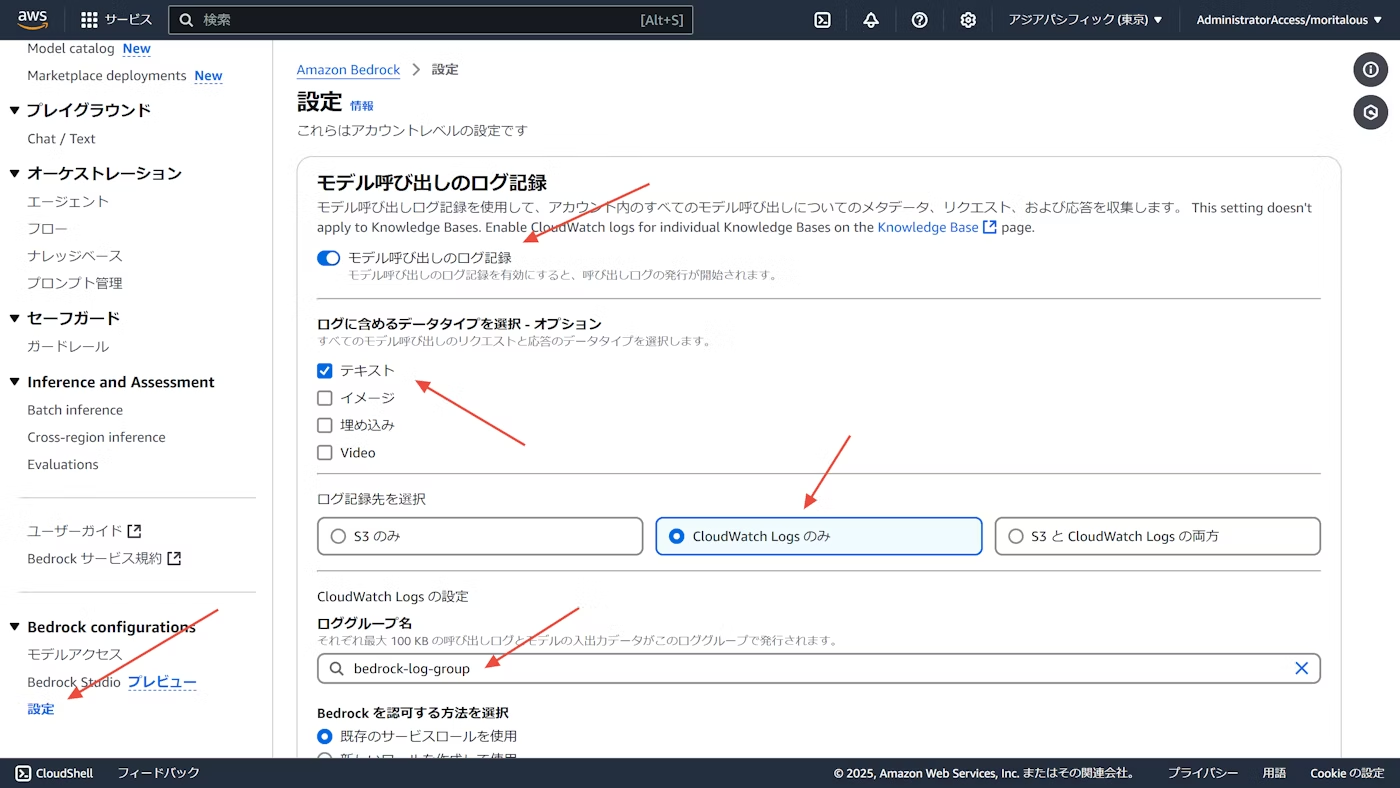Click the CloudShell icon in footer
This screenshot has width=1400, height=788.
(x=23, y=773)
